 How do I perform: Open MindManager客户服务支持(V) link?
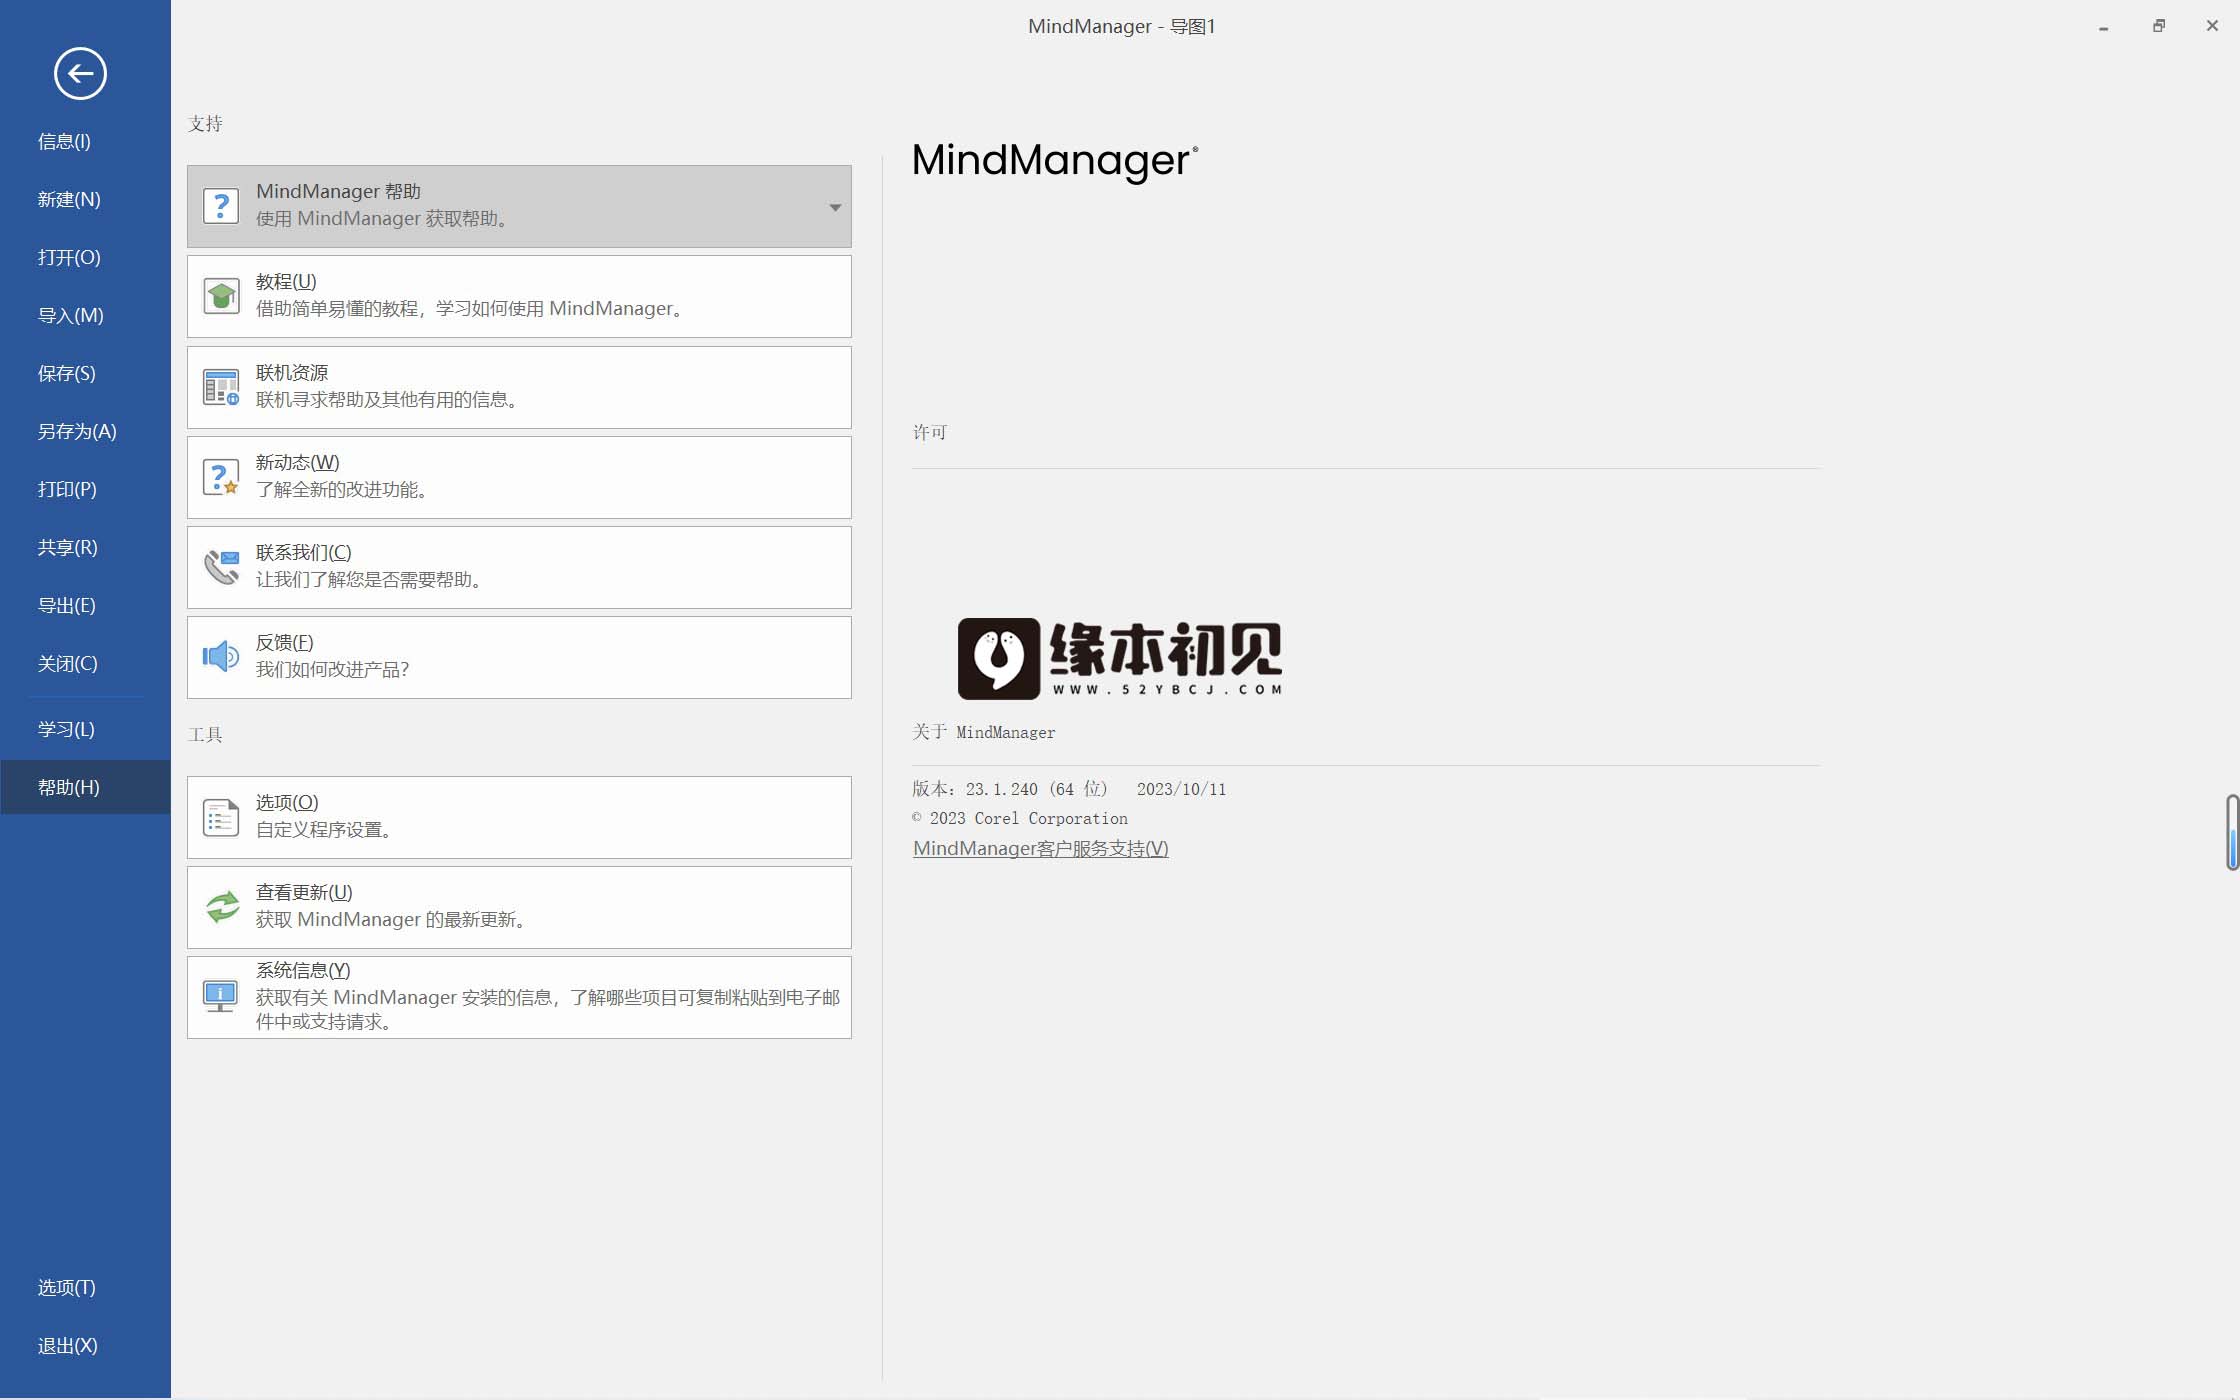[1040, 848]
